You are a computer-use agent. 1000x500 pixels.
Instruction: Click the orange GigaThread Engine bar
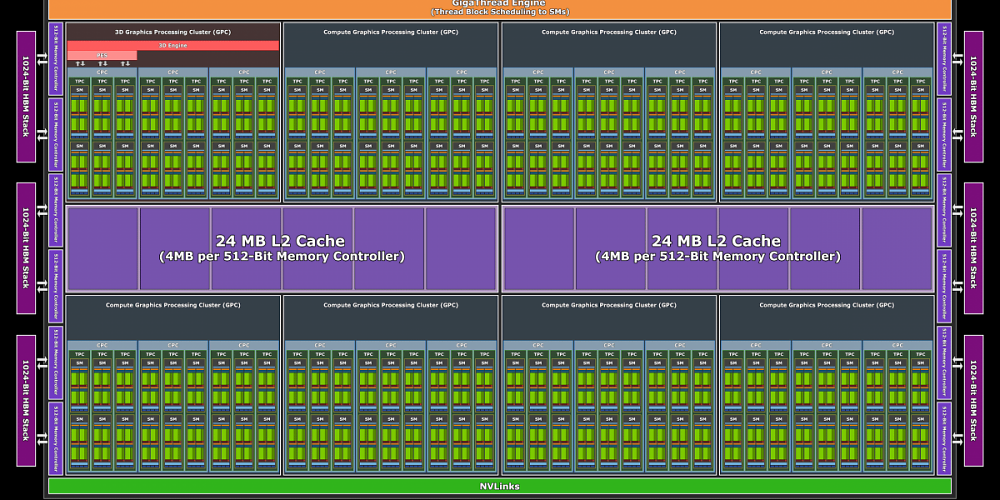tap(500, 9)
